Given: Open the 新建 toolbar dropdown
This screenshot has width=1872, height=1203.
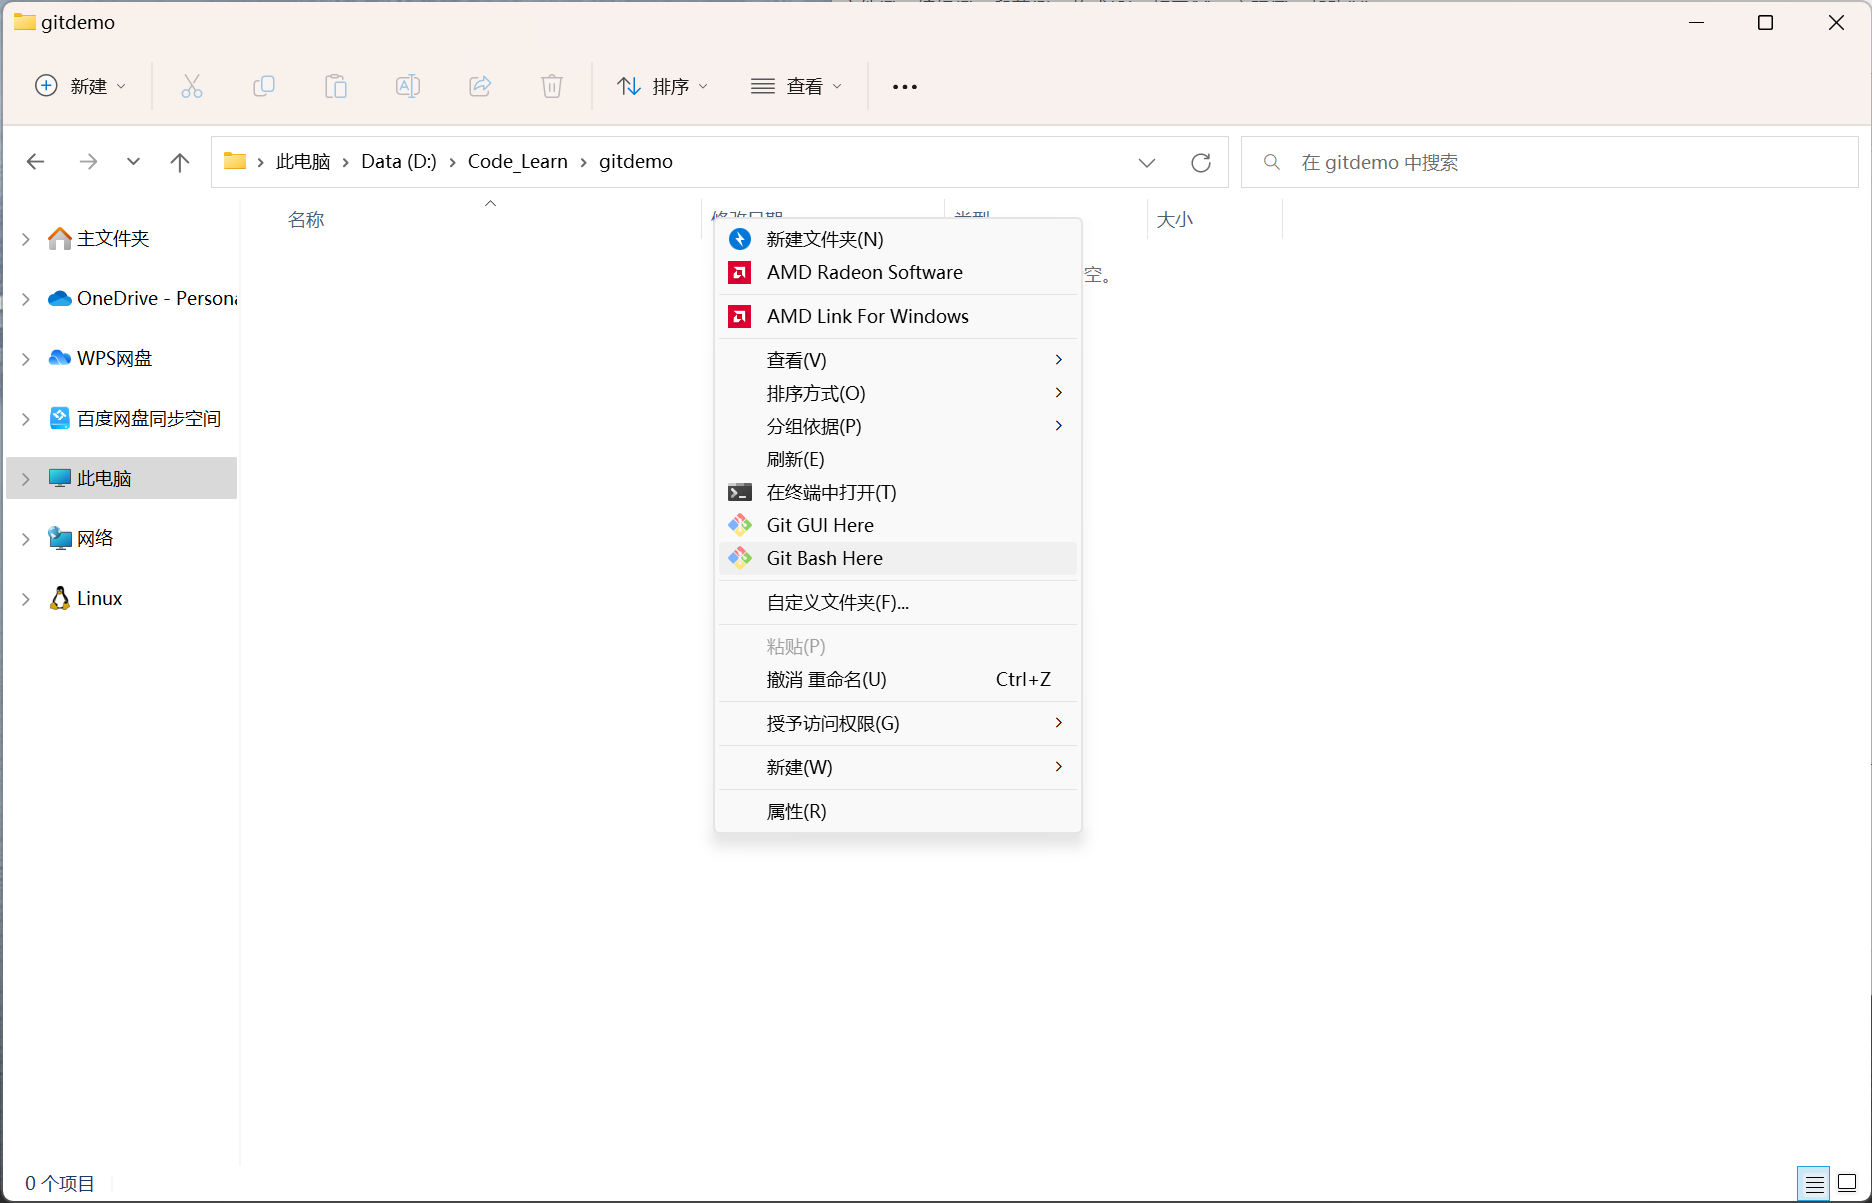Looking at the screenshot, I should point(81,86).
